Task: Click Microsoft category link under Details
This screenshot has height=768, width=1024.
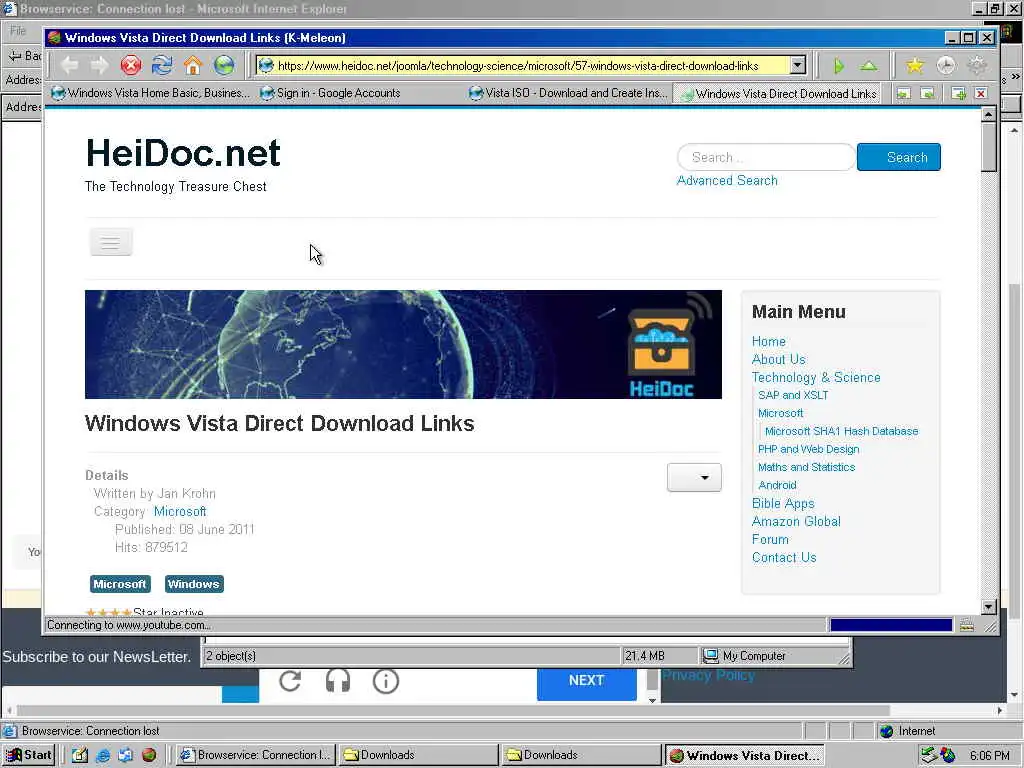Action: [180, 511]
